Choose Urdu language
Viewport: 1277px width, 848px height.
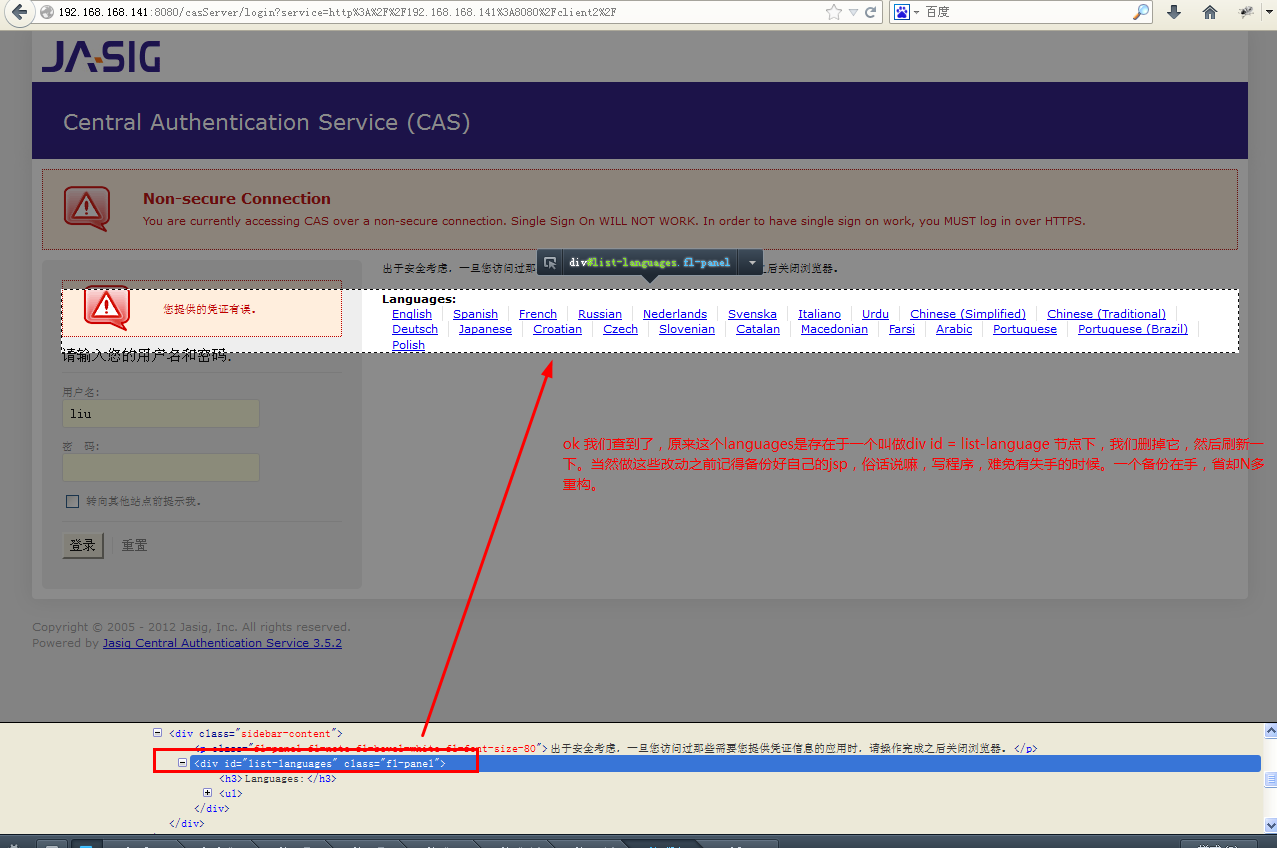point(875,314)
